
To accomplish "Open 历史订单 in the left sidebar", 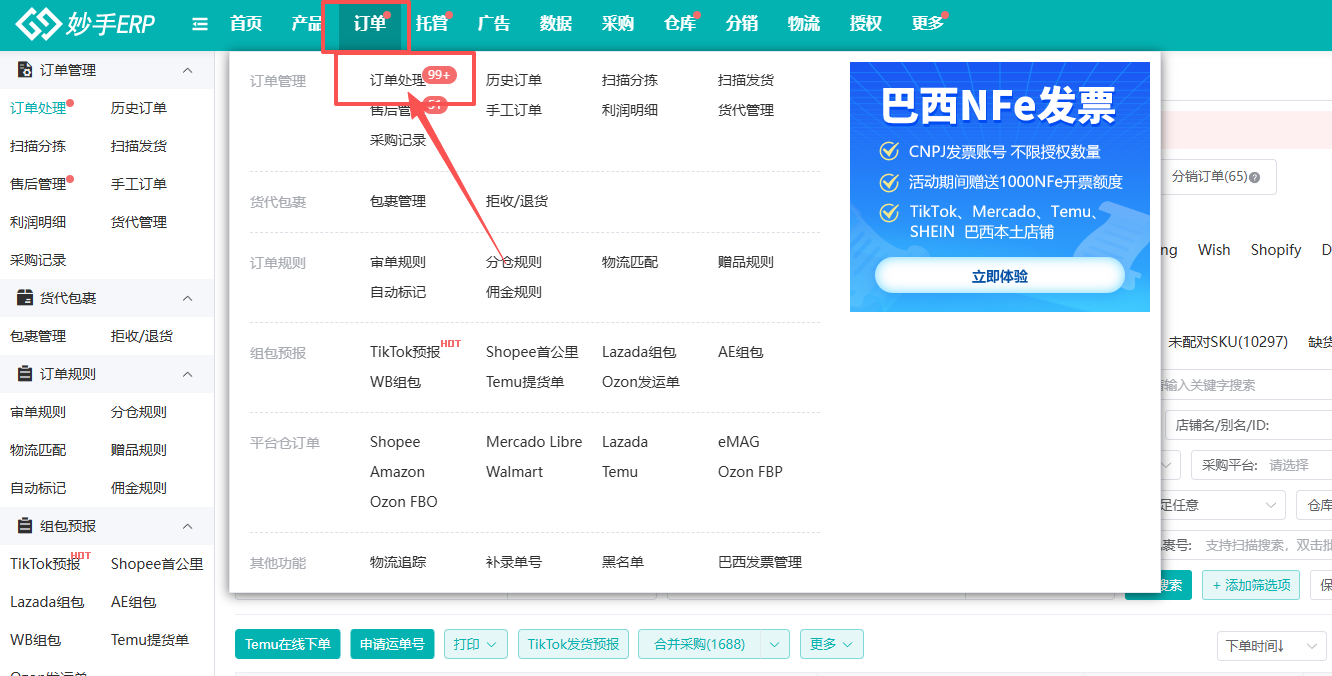I will click(x=139, y=108).
